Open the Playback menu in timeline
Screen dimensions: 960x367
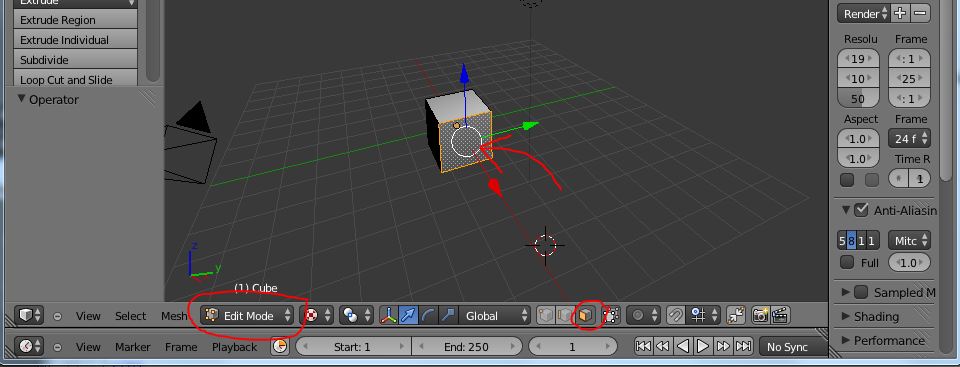click(x=234, y=347)
